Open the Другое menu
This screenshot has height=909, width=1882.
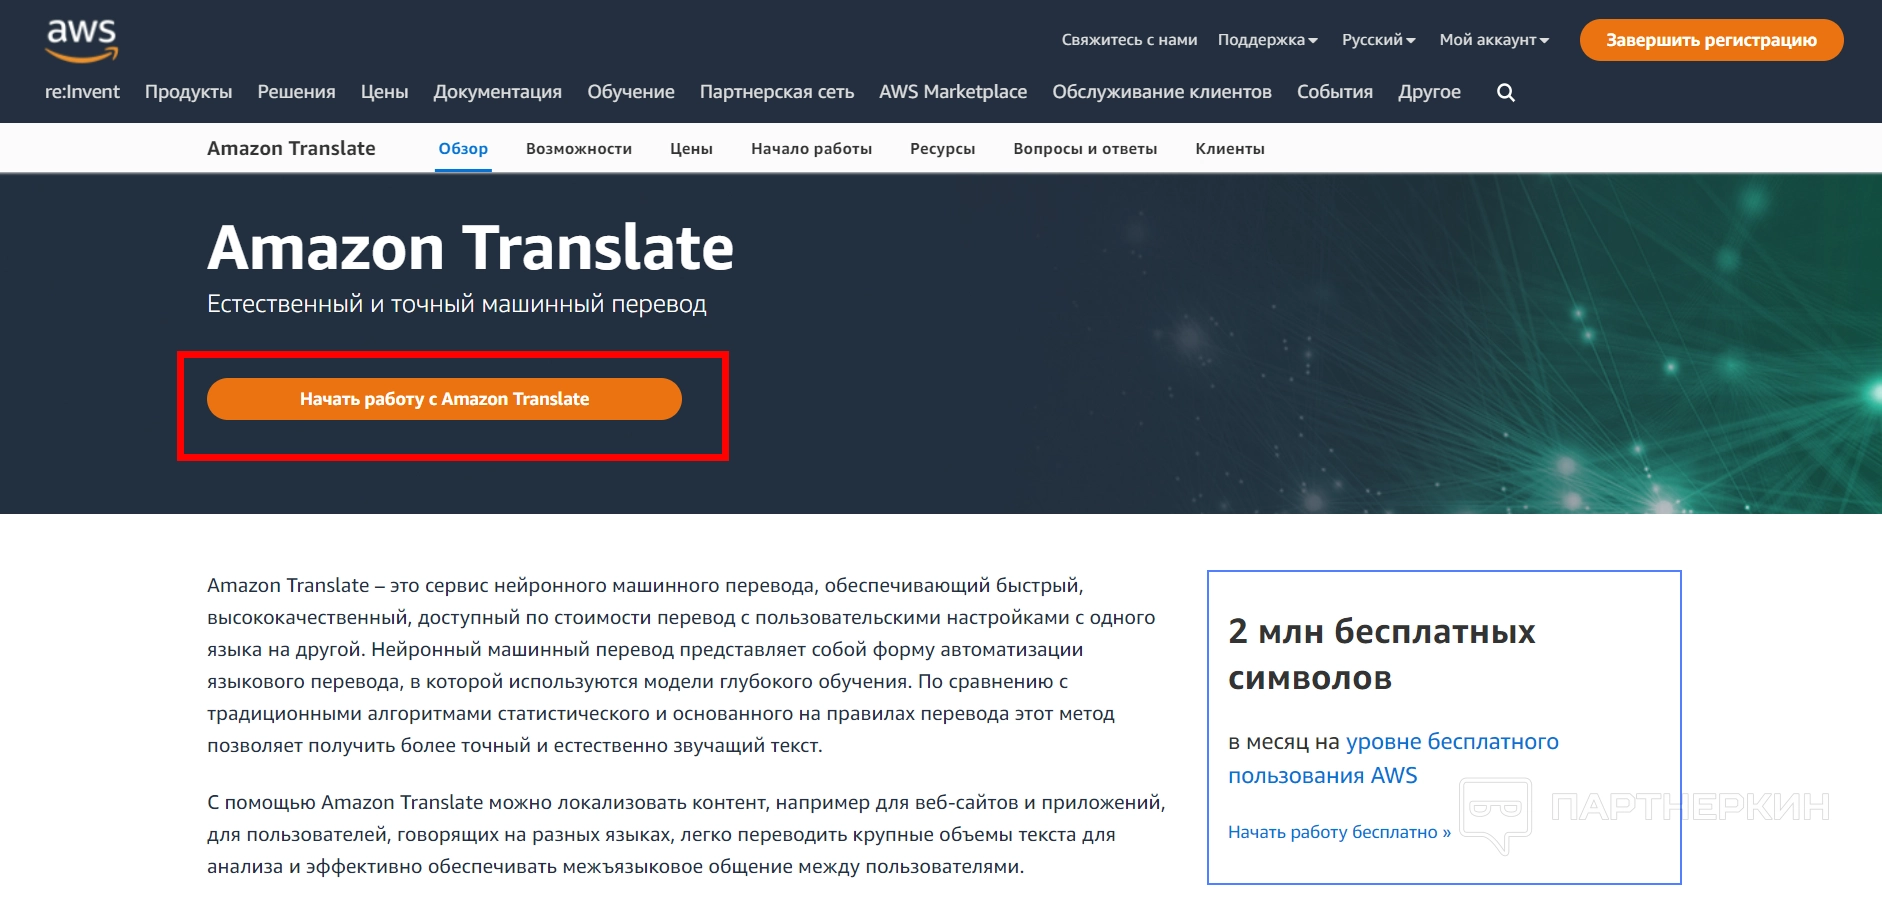pos(1429,92)
